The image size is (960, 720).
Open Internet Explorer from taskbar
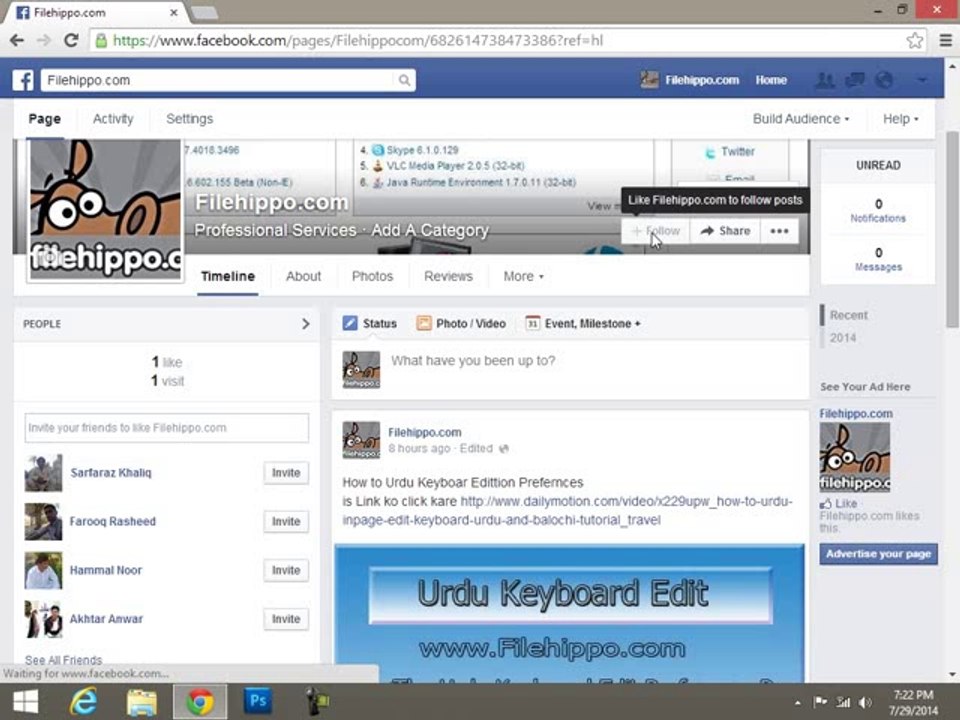pyautogui.click(x=83, y=702)
